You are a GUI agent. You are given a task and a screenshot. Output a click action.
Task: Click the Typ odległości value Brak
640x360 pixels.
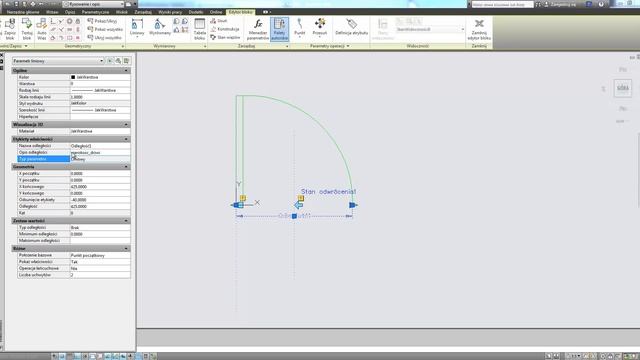(100, 227)
